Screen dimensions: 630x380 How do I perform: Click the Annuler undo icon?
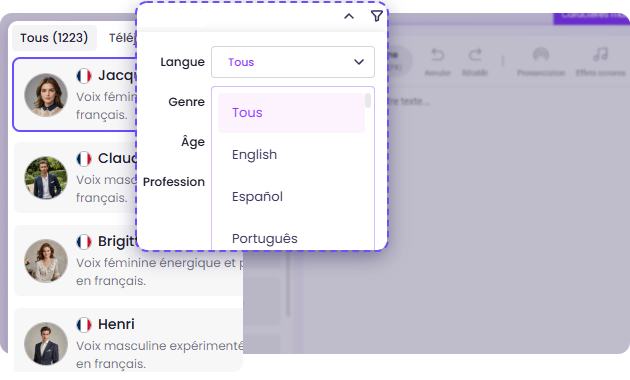coord(438,55)
